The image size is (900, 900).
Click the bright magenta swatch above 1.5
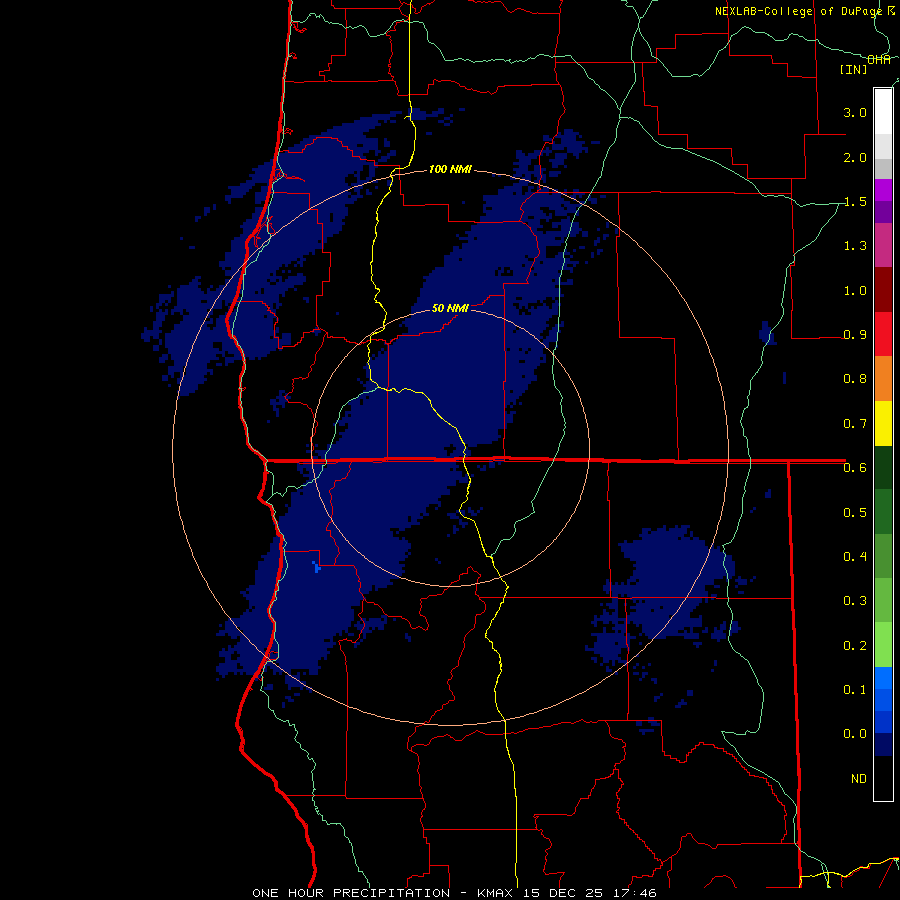coord(883,190)
